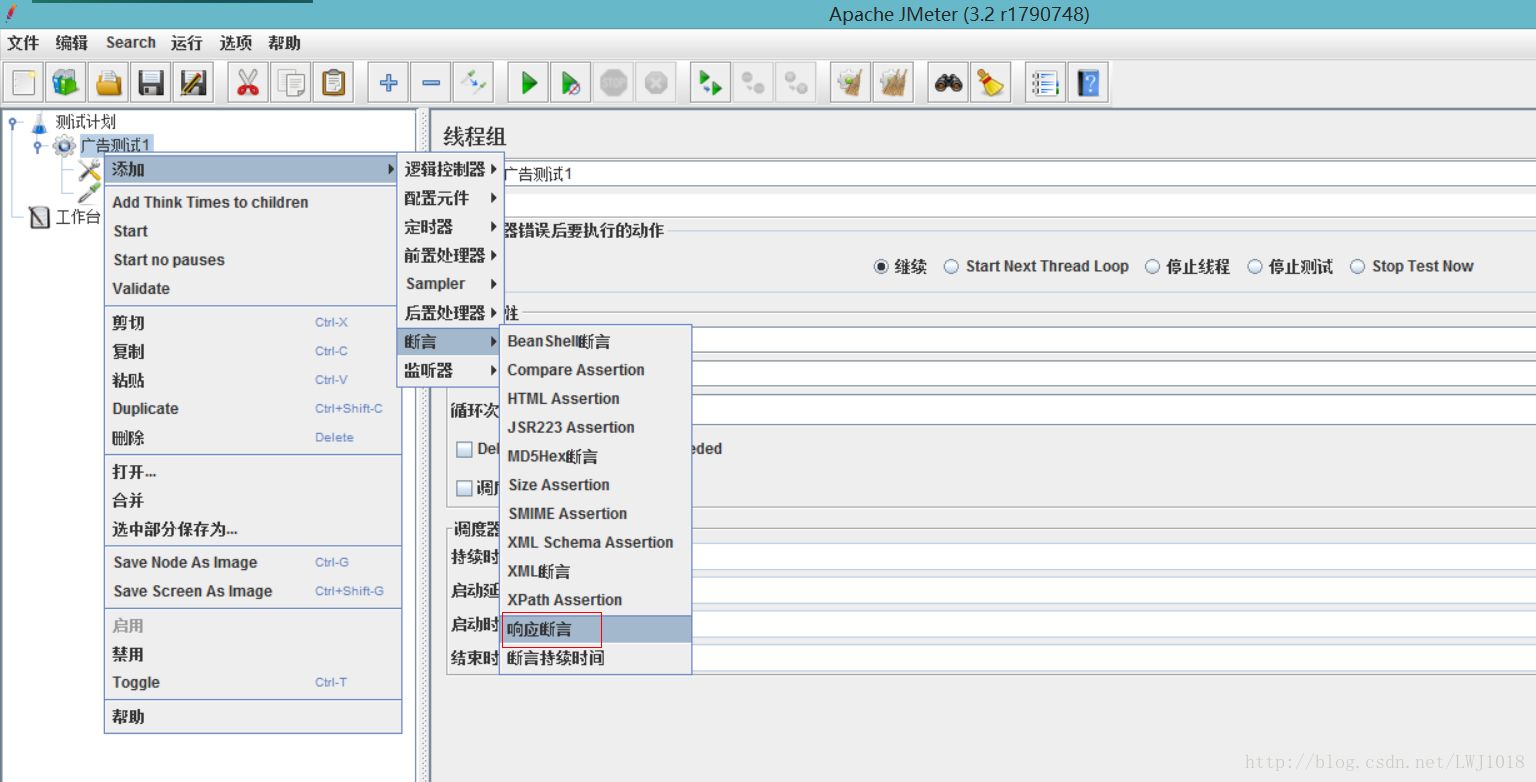Open the 帮助 menu in menu bar
1536x782 pixels.
pyautogui.click(x=285, y=43)
